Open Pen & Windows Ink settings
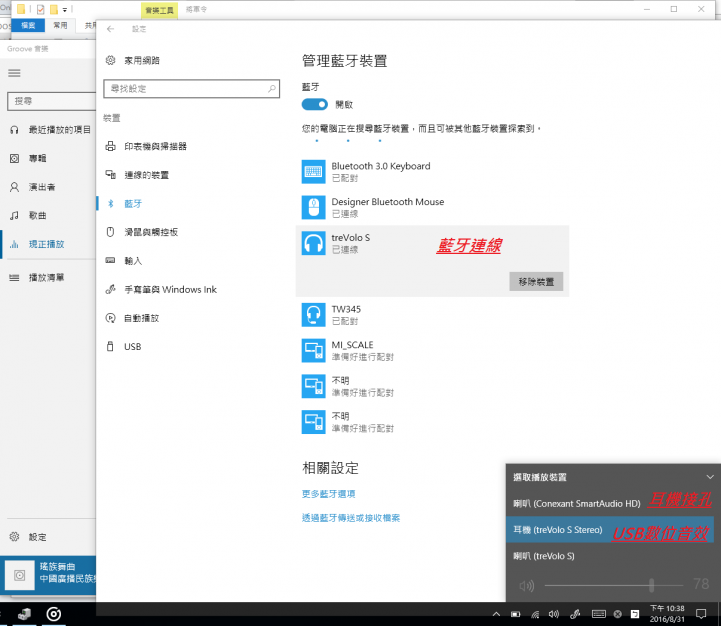721x626 pixels. click(x=170, y=289)
